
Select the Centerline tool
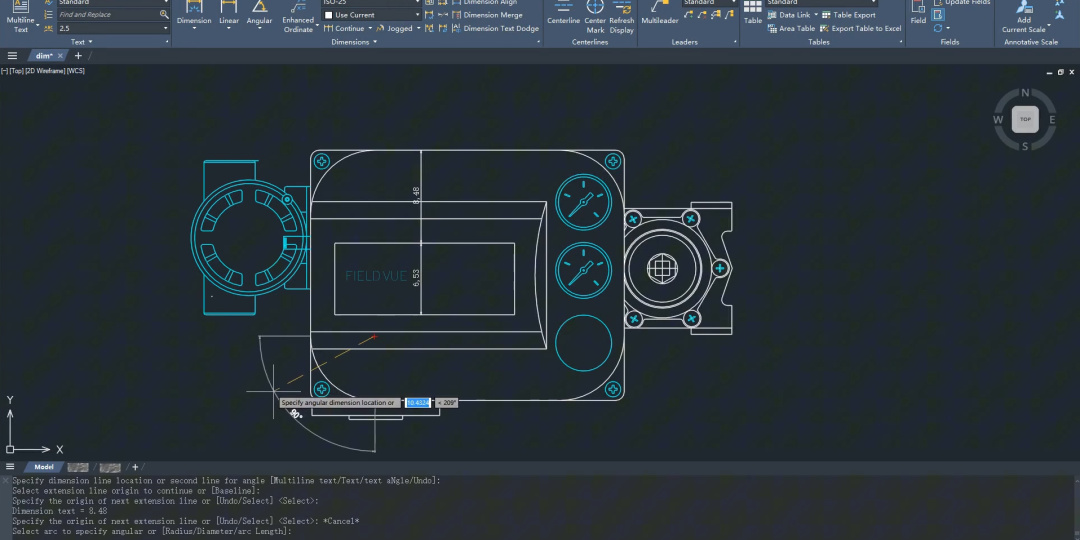[563, 14]
